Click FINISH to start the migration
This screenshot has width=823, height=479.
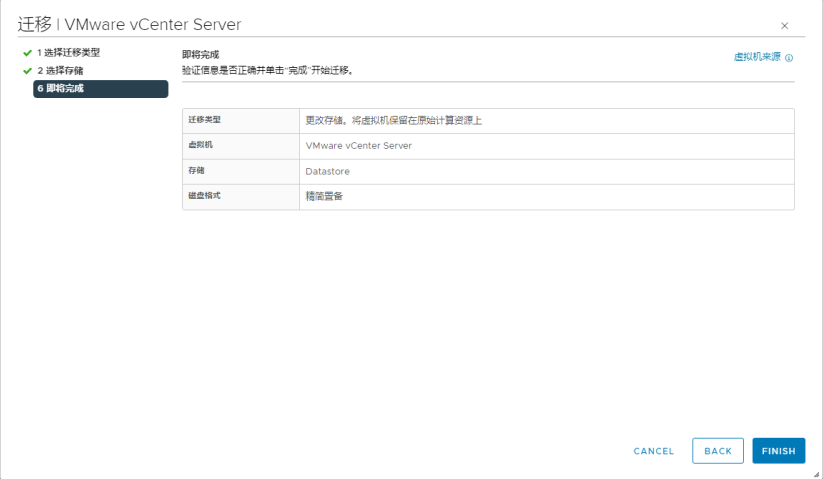(778, 451)
